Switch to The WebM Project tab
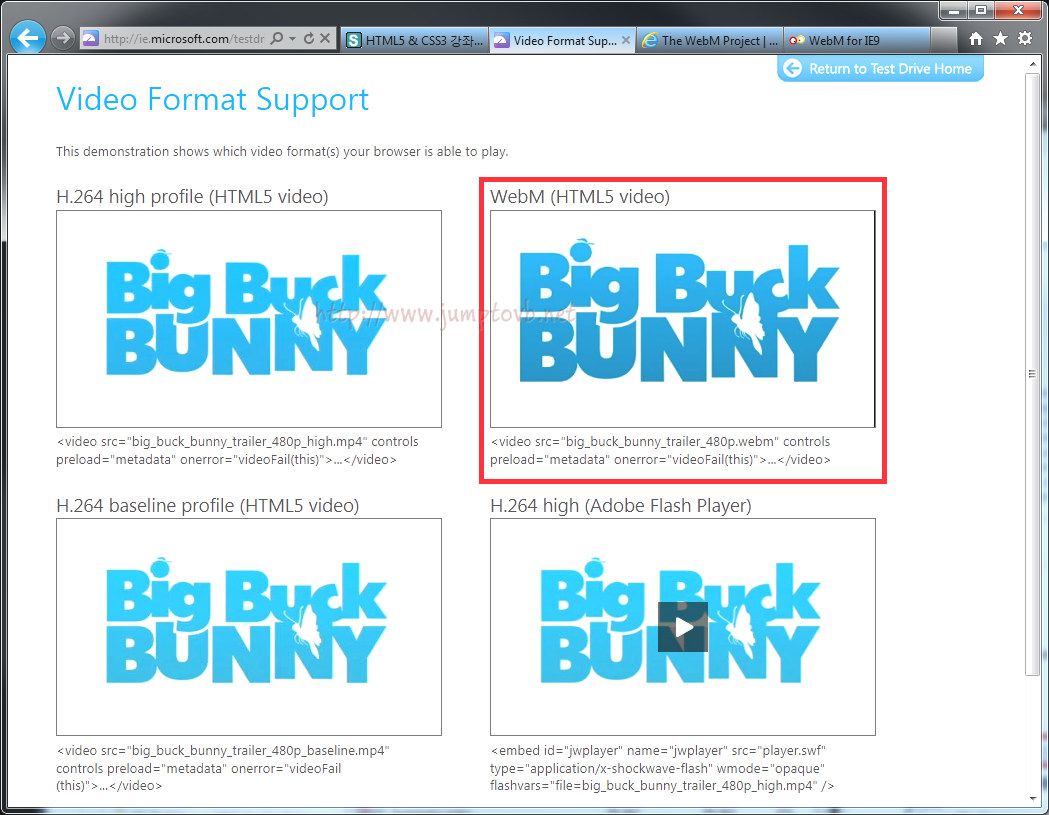 (710, 40)
